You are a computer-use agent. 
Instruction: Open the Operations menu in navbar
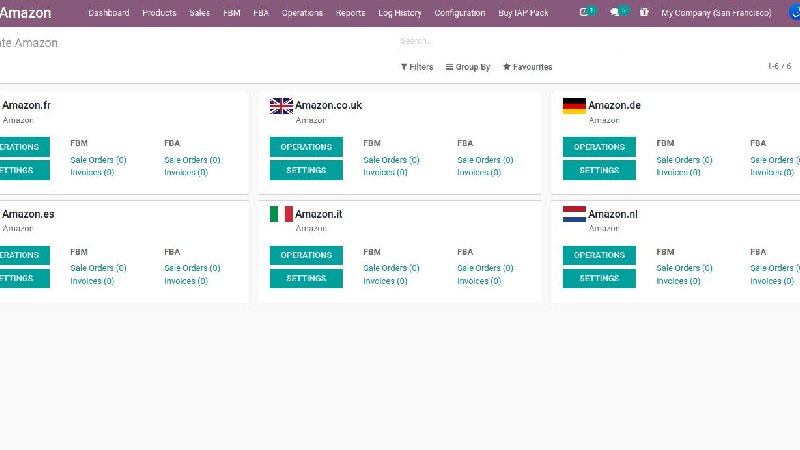click(x=302, y=13)
